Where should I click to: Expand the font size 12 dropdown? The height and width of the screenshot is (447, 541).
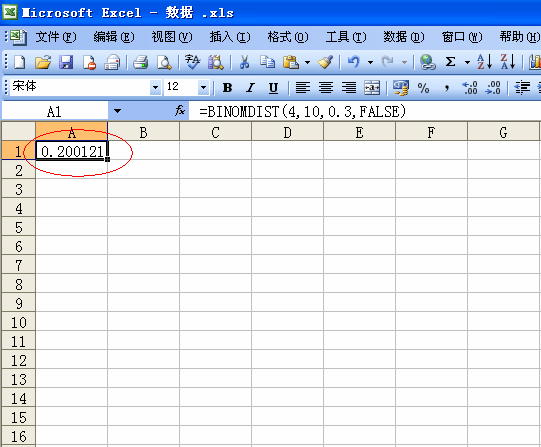[204, 88]
